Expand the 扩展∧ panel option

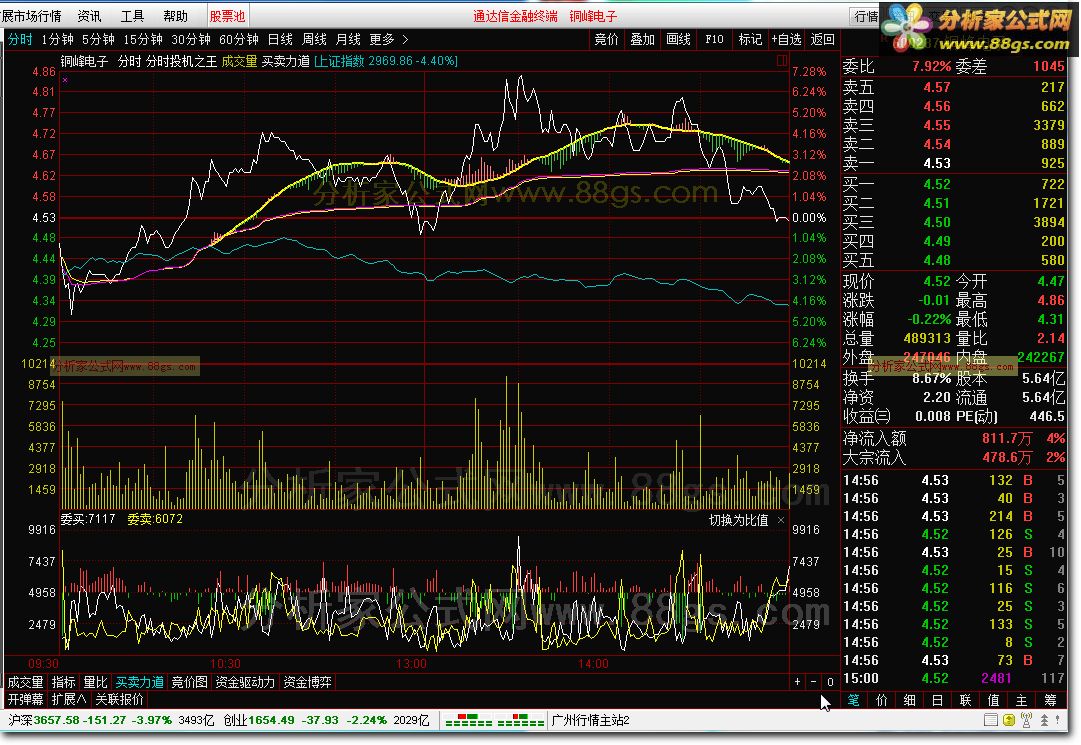[x=69, y=699]
